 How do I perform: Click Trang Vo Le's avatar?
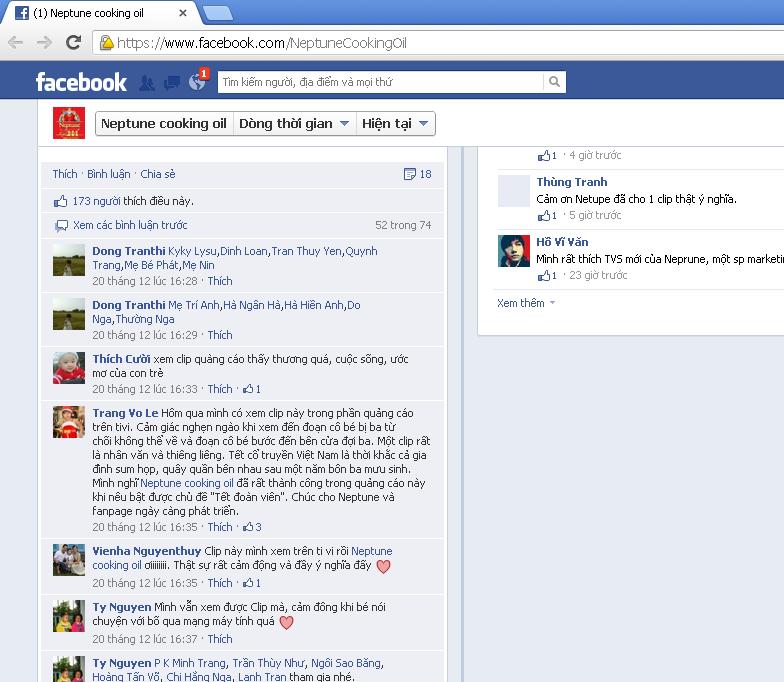[69, 422]
